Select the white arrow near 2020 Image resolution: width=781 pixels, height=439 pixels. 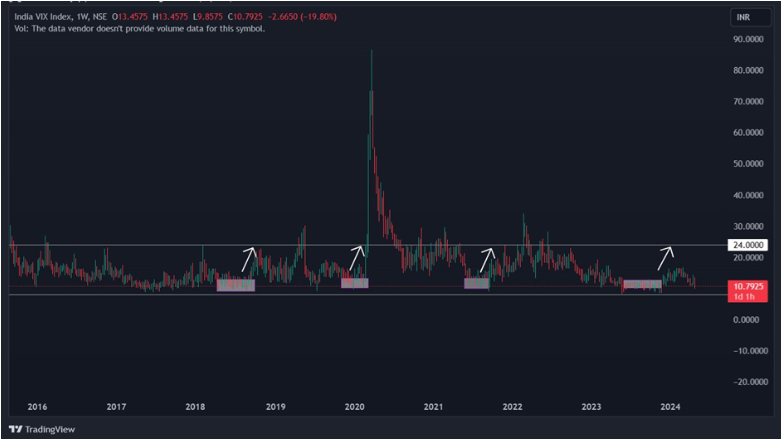tap(357, 258)
